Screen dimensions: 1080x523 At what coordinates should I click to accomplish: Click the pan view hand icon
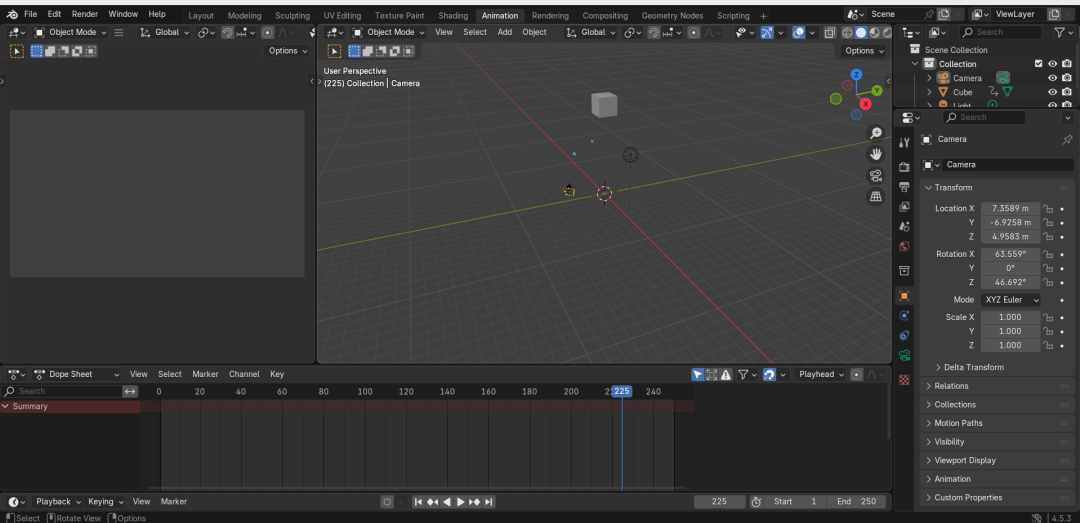(875, 154)
